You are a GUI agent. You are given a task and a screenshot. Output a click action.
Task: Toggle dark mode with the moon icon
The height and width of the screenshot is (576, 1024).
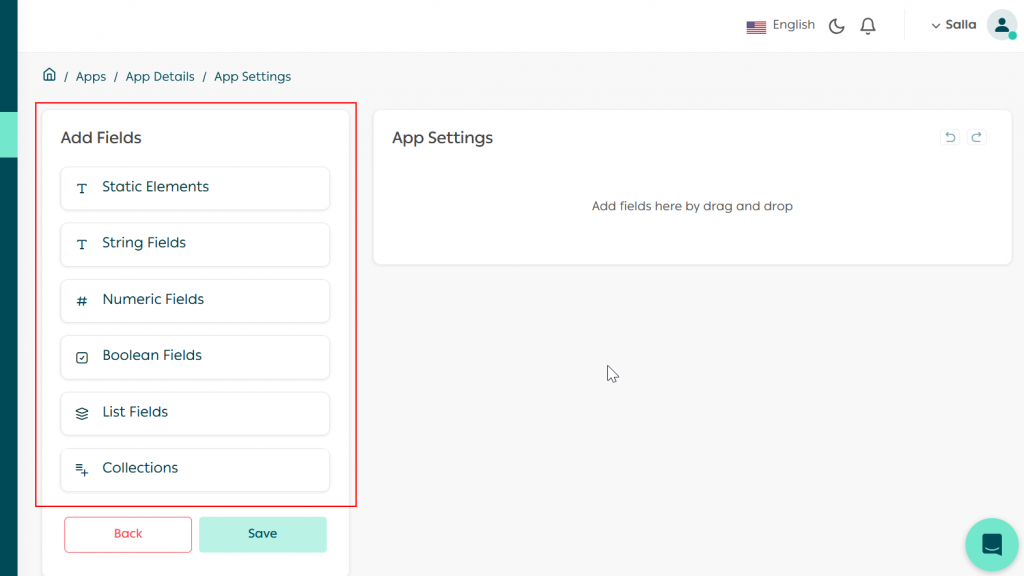coord(836,26)
